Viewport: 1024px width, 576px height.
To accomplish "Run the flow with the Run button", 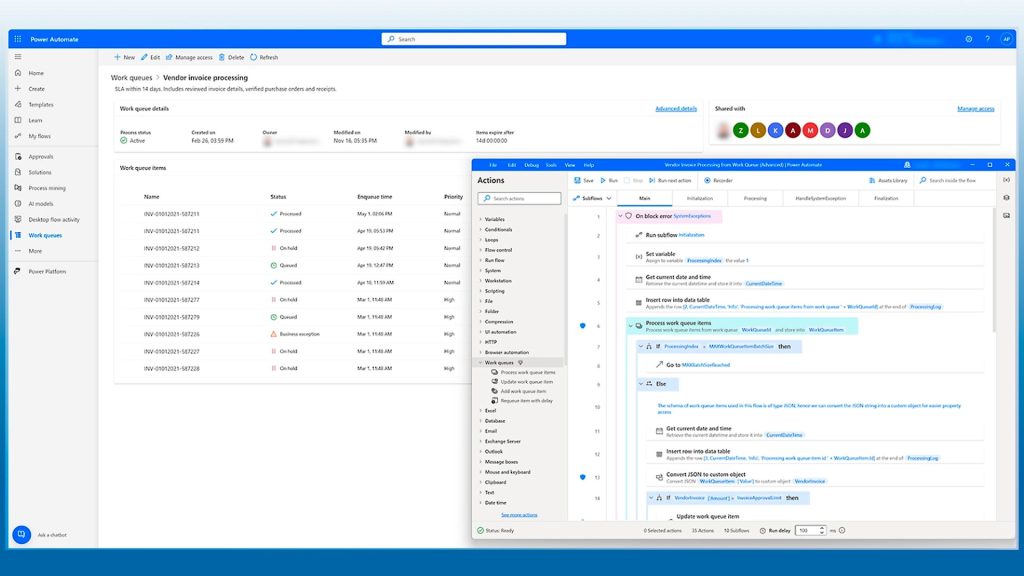I will [x=610, y=180].
